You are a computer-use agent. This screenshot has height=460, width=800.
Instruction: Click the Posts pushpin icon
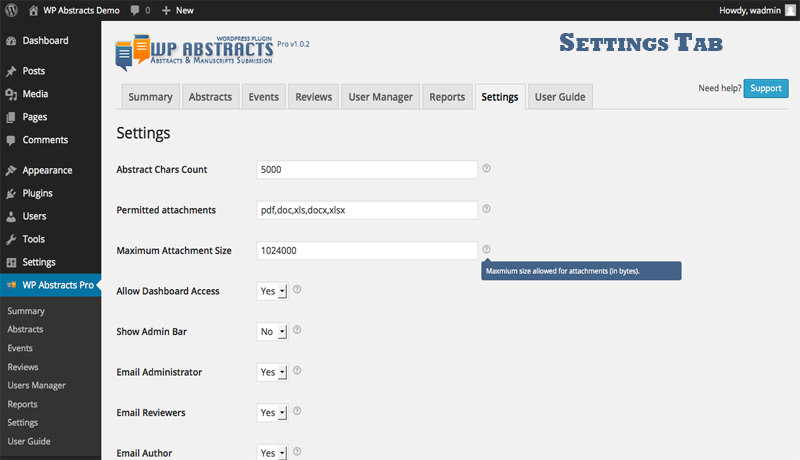[11, 71]
